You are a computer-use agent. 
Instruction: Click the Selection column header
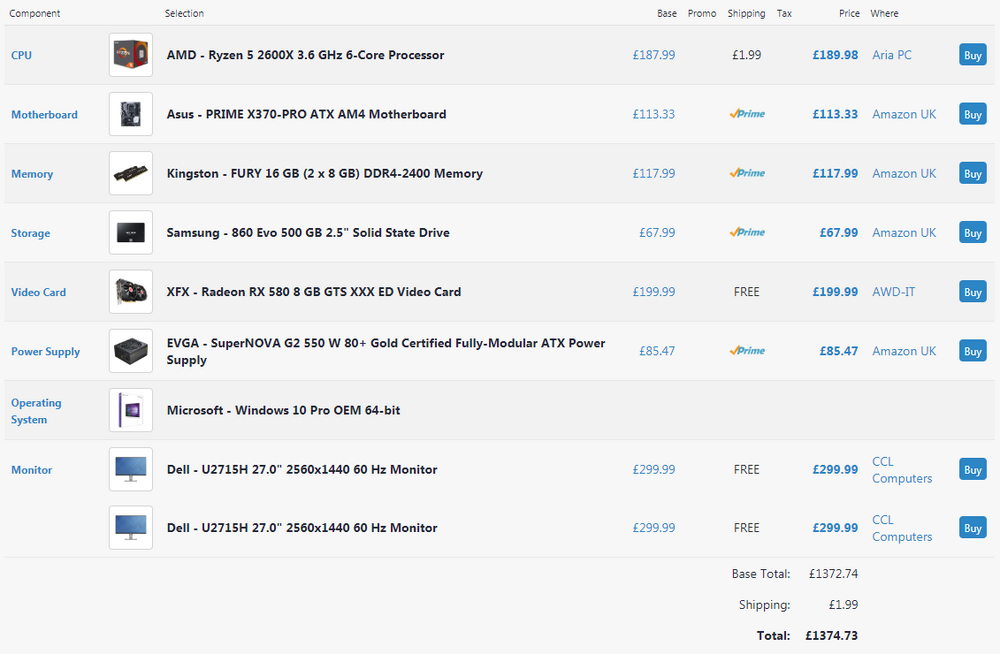[184, 13]
